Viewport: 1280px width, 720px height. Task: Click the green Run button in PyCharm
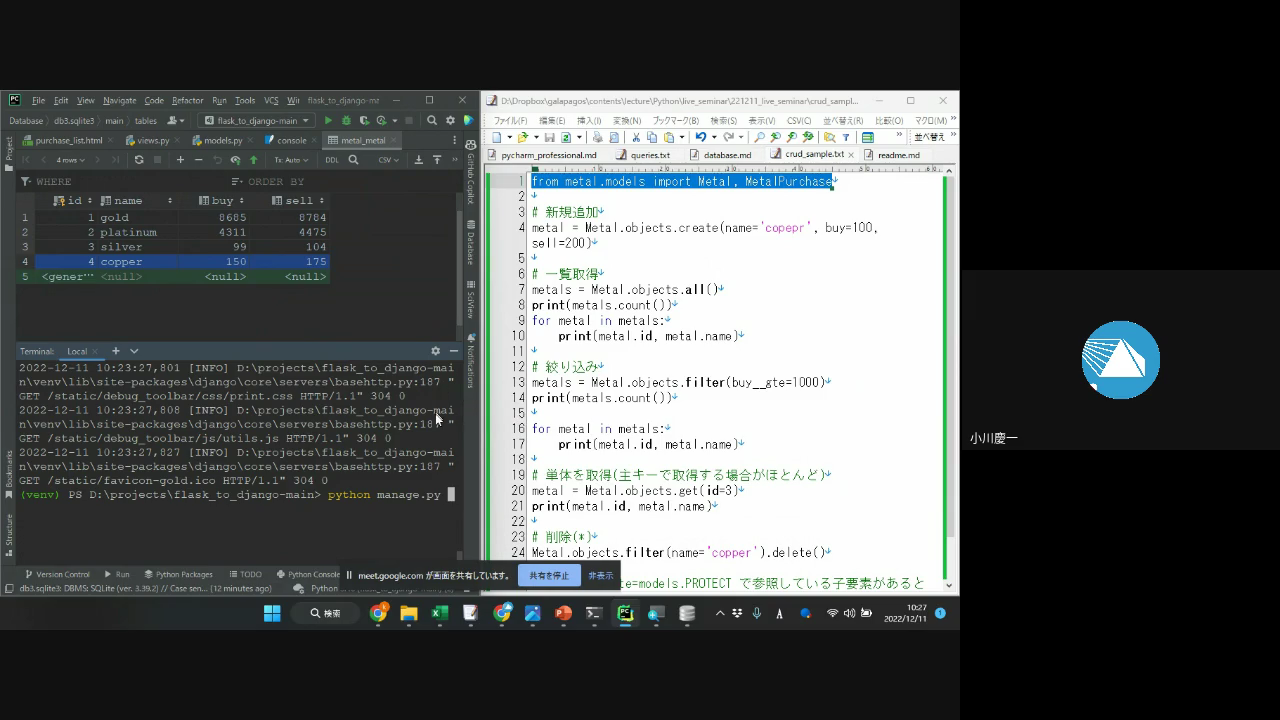pos(328,121)
